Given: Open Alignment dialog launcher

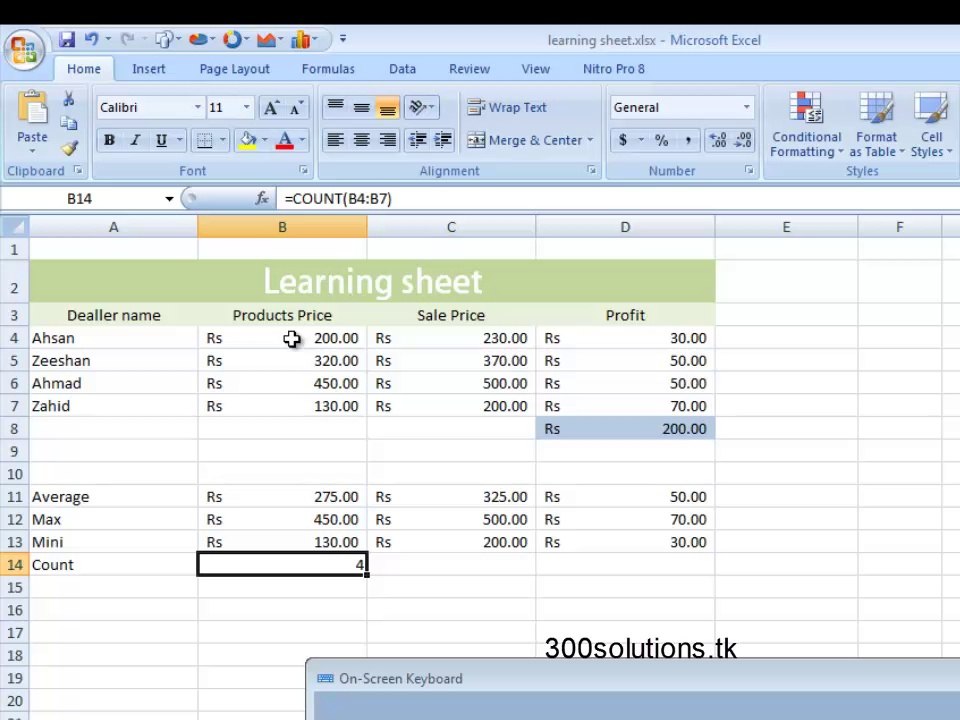Looking at the screenshot, I should 591,170.
